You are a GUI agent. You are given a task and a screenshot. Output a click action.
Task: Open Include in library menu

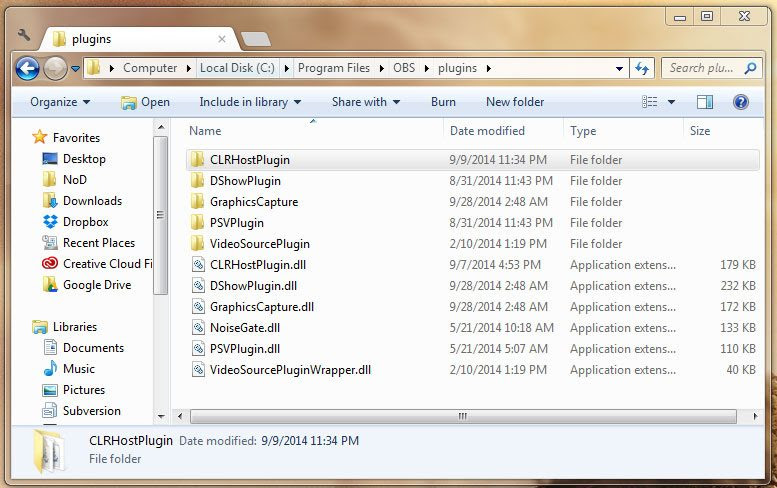coord(250,102)
